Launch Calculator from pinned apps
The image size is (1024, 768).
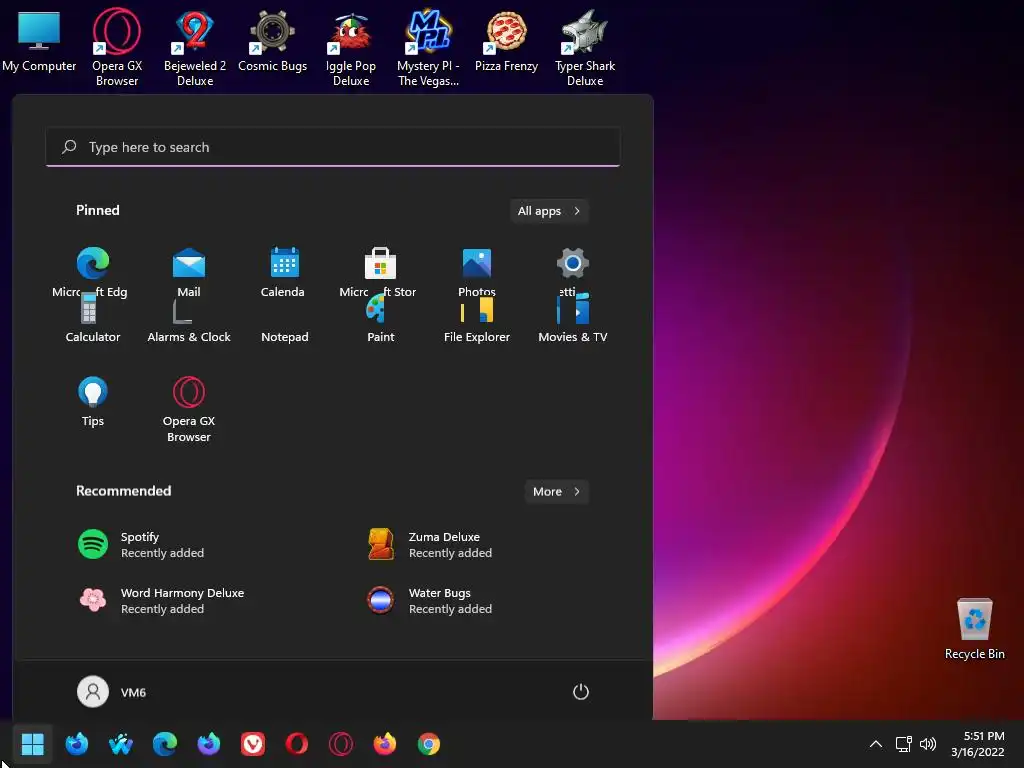pos(93,320)
